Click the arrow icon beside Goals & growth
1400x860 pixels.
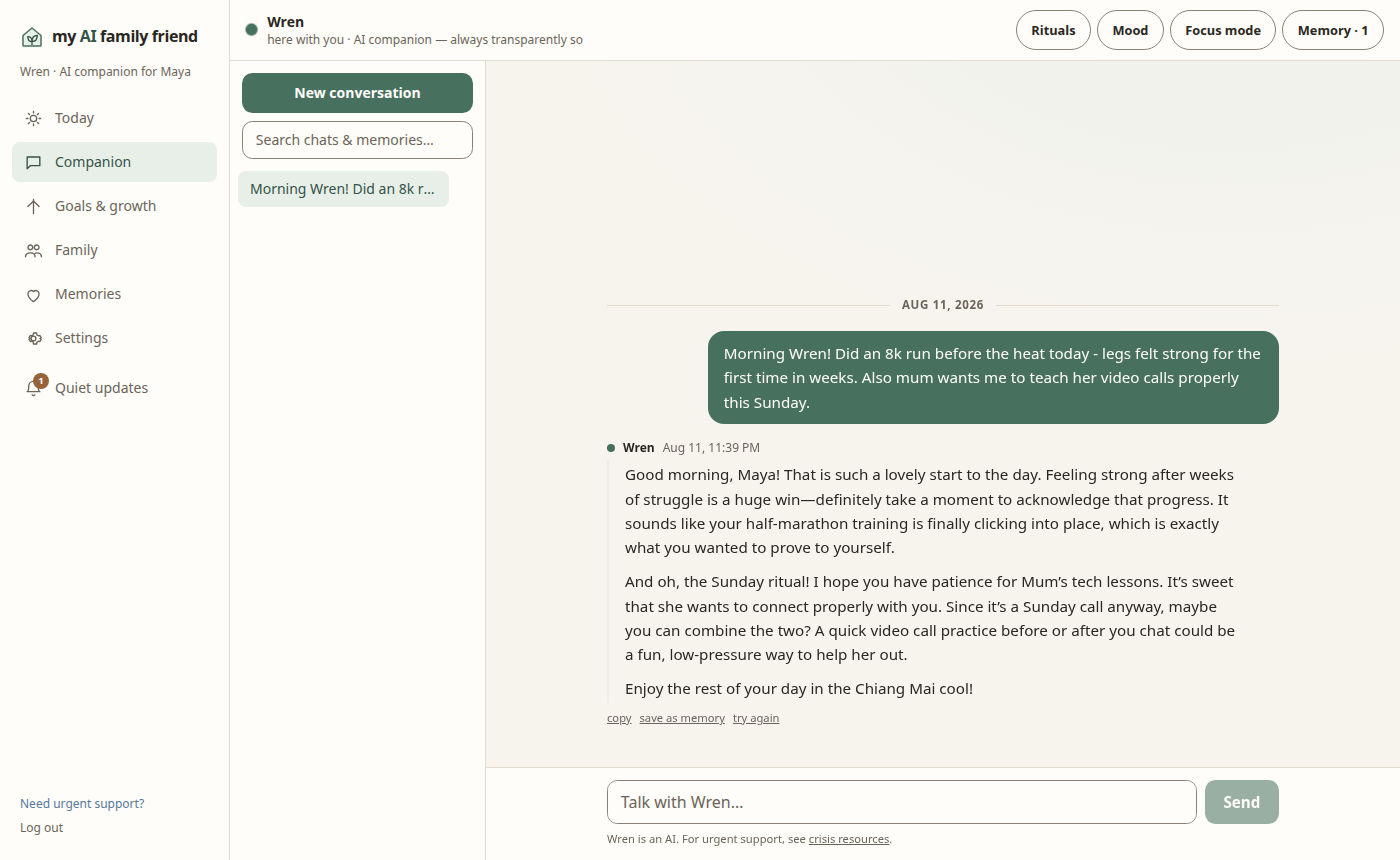[33, 206]
